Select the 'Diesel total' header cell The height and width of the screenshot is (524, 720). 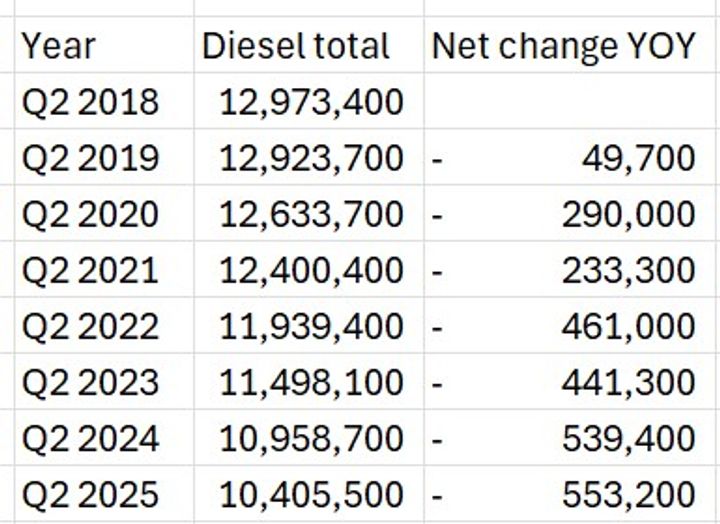pos(296,46)
